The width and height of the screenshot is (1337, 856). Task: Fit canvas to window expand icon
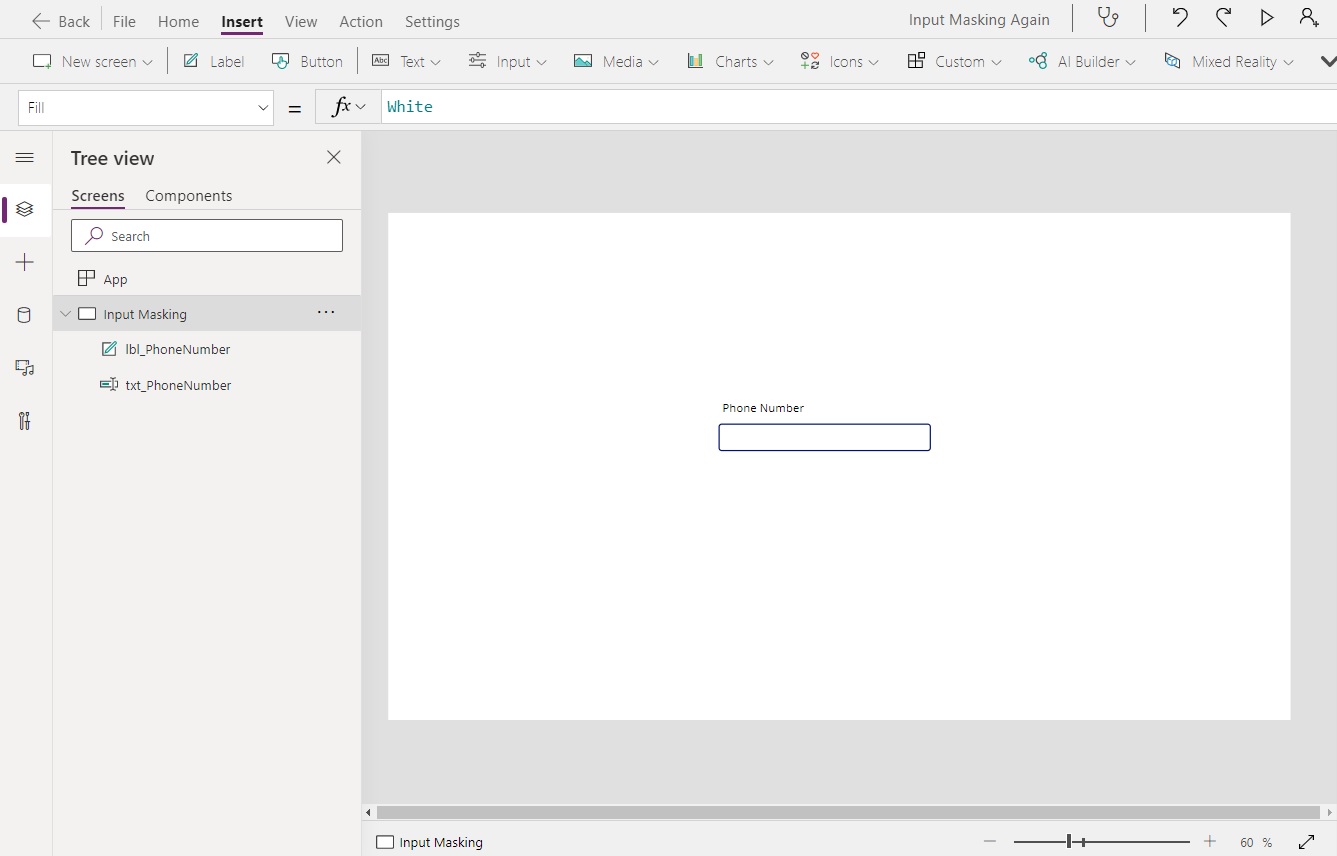(1306, 842)
